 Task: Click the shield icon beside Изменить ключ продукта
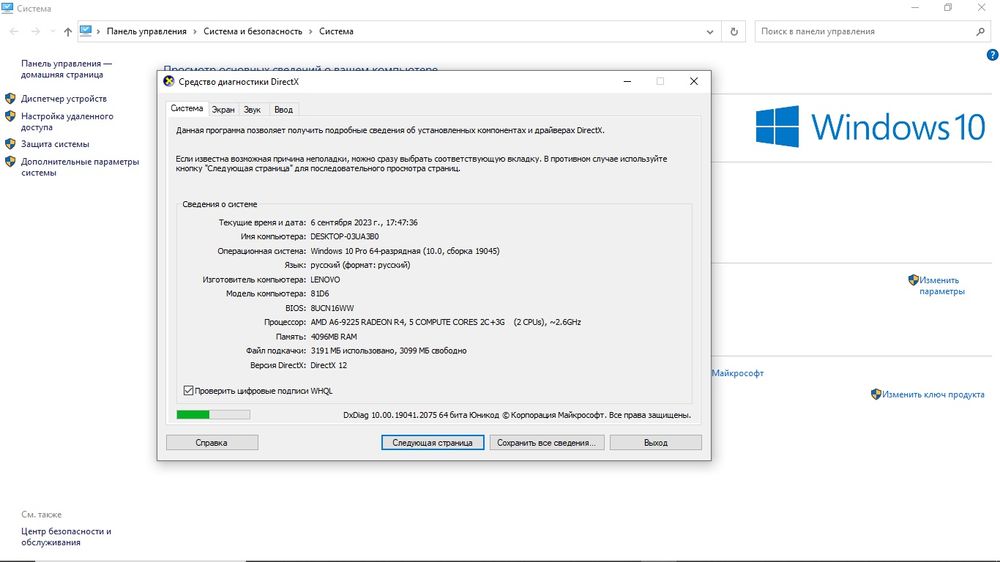(x=876, y=394)
